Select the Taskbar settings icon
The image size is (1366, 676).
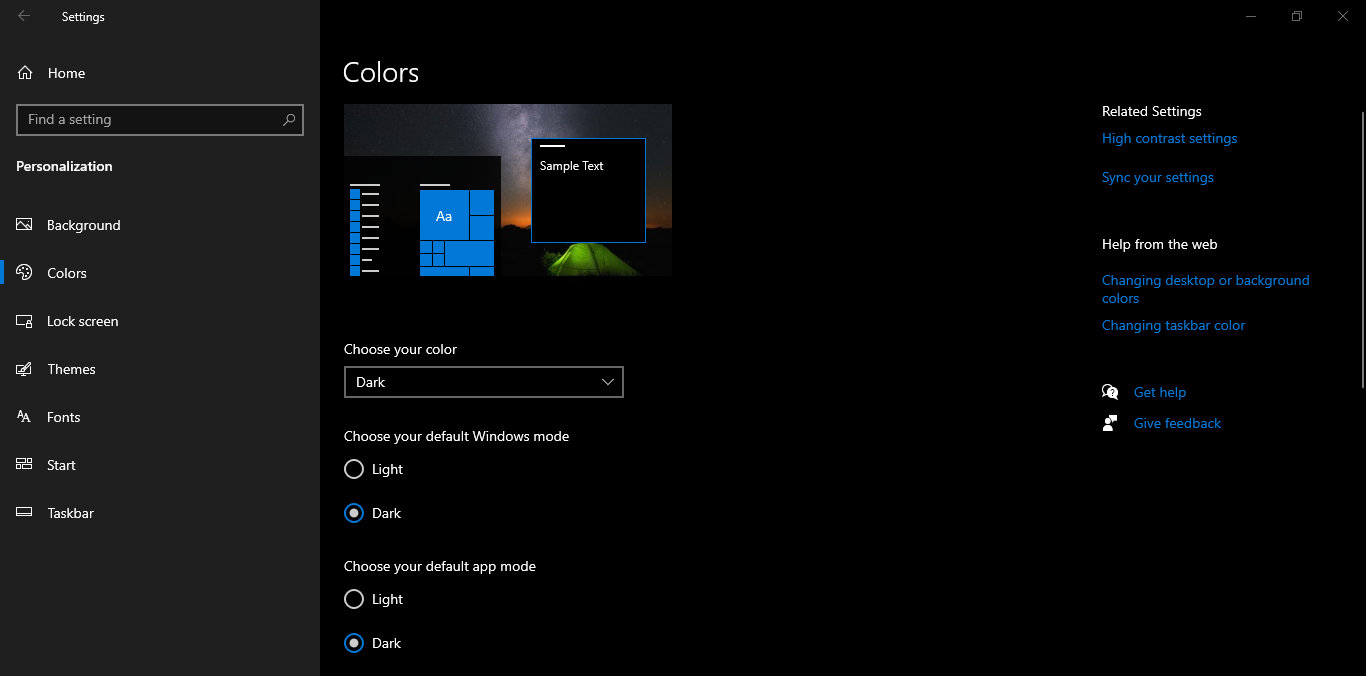coord(23,512)
